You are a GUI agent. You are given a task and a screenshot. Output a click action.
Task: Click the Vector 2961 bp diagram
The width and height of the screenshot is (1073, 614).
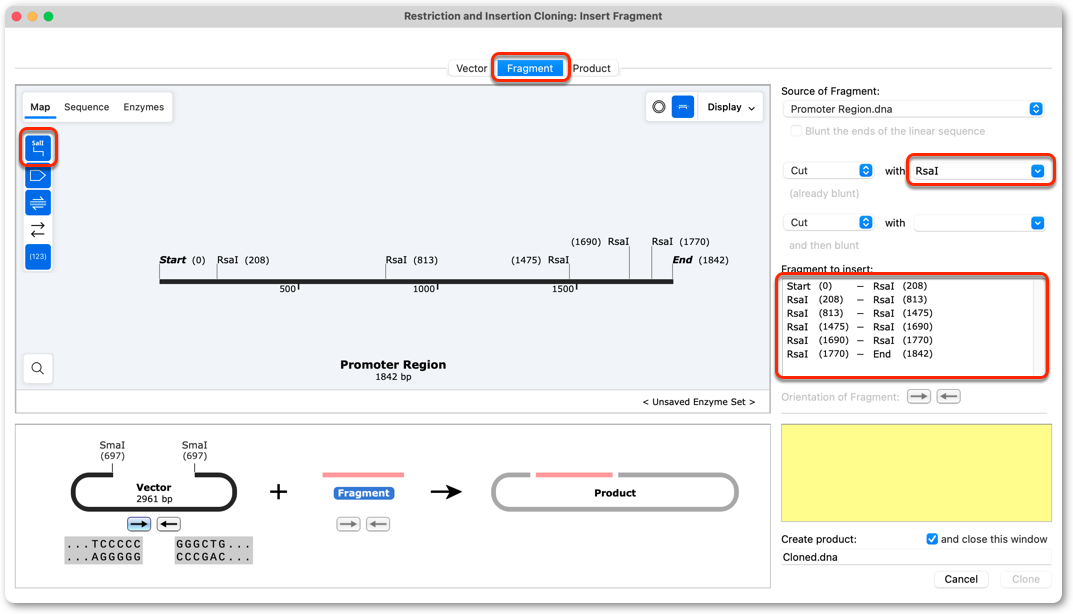click(x=153, y=492)
